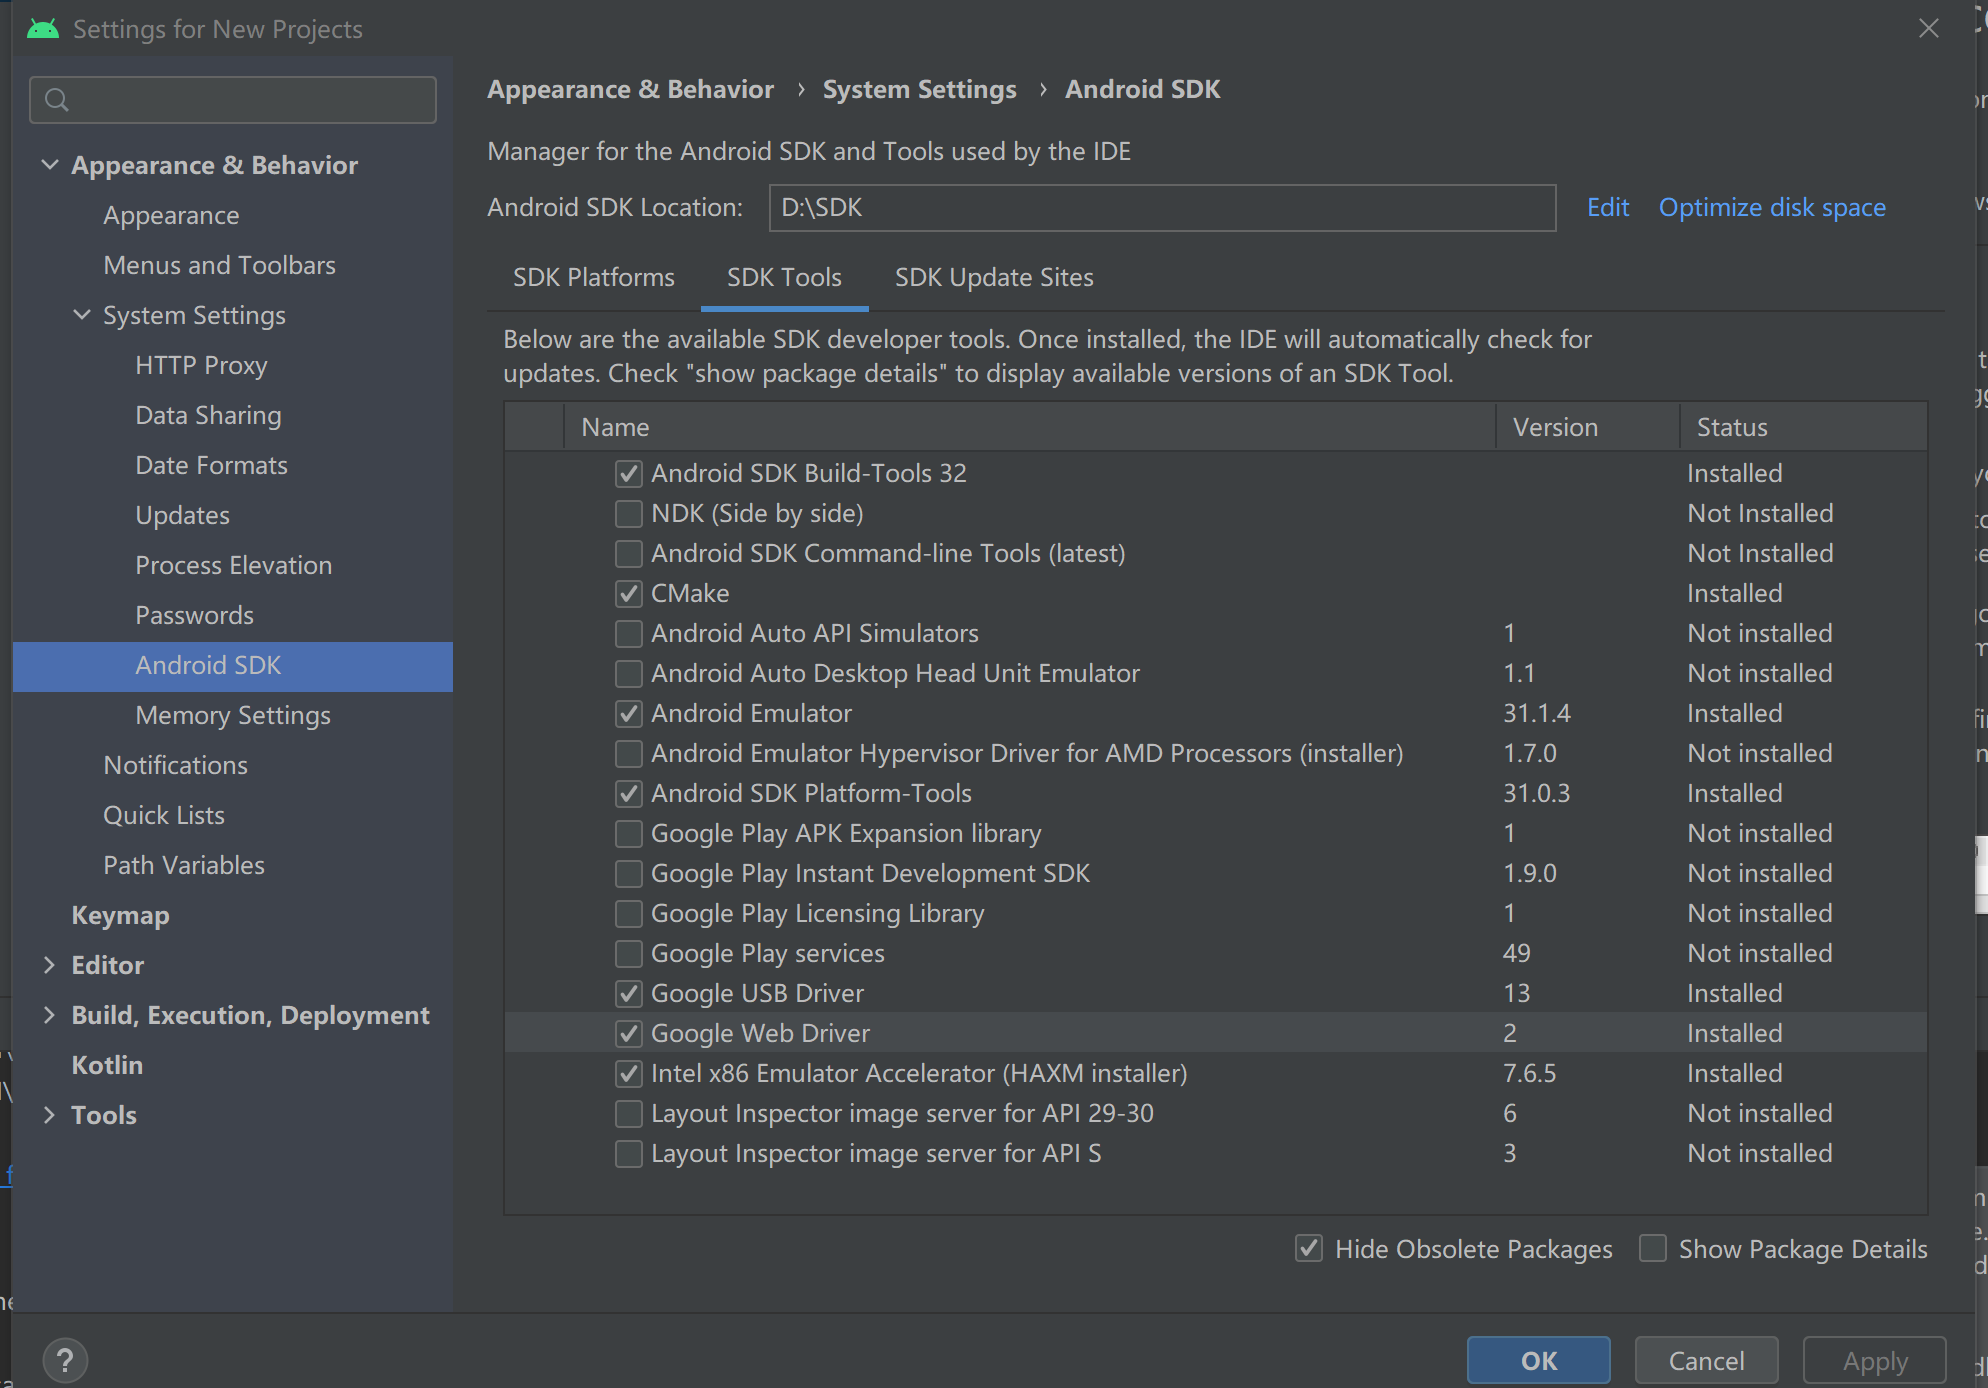Uncheck Android SDK Platform-Tools checkbox
The width and height of the screenshot is (1988, 1388).
(628, 793)
